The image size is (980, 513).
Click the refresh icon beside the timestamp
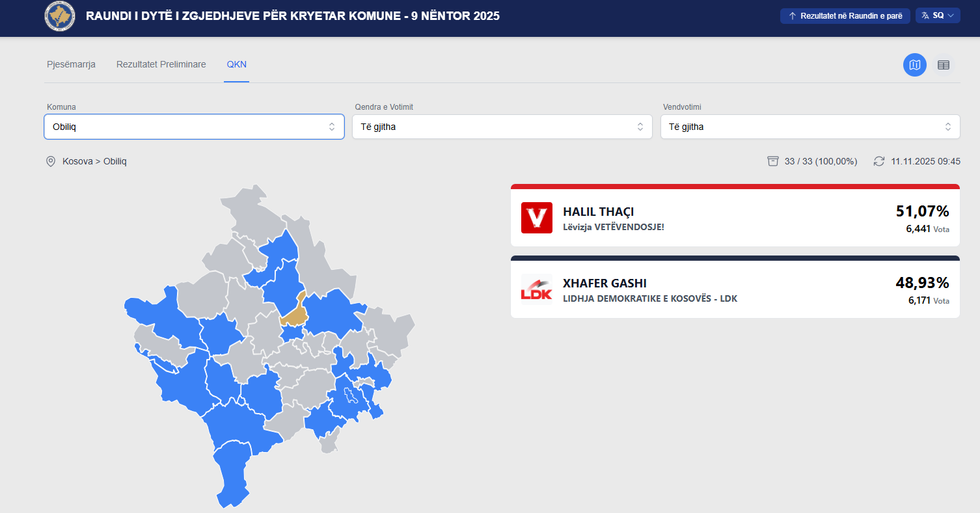pos(879,161)
